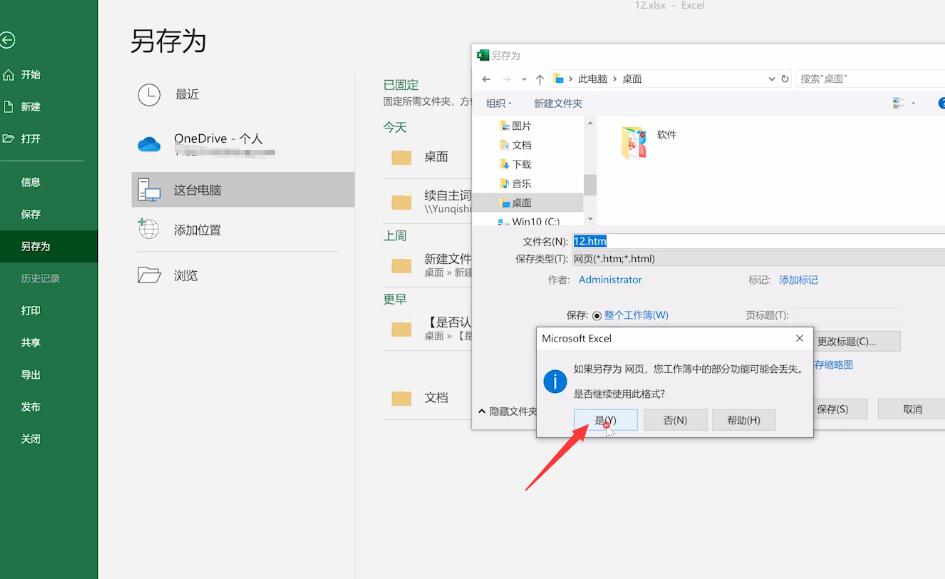Click 此电脑 in the address breadcrumb
This screenshot has width=945, height=579.
click(592, 79)
